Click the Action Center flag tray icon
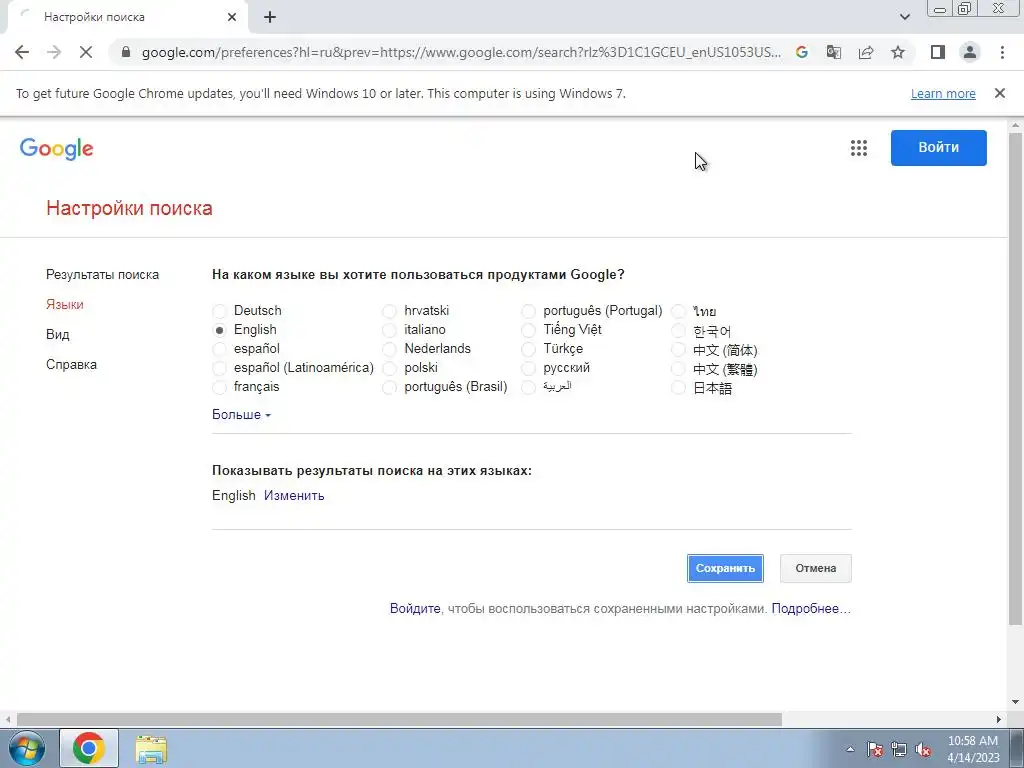 coord(874,749)
